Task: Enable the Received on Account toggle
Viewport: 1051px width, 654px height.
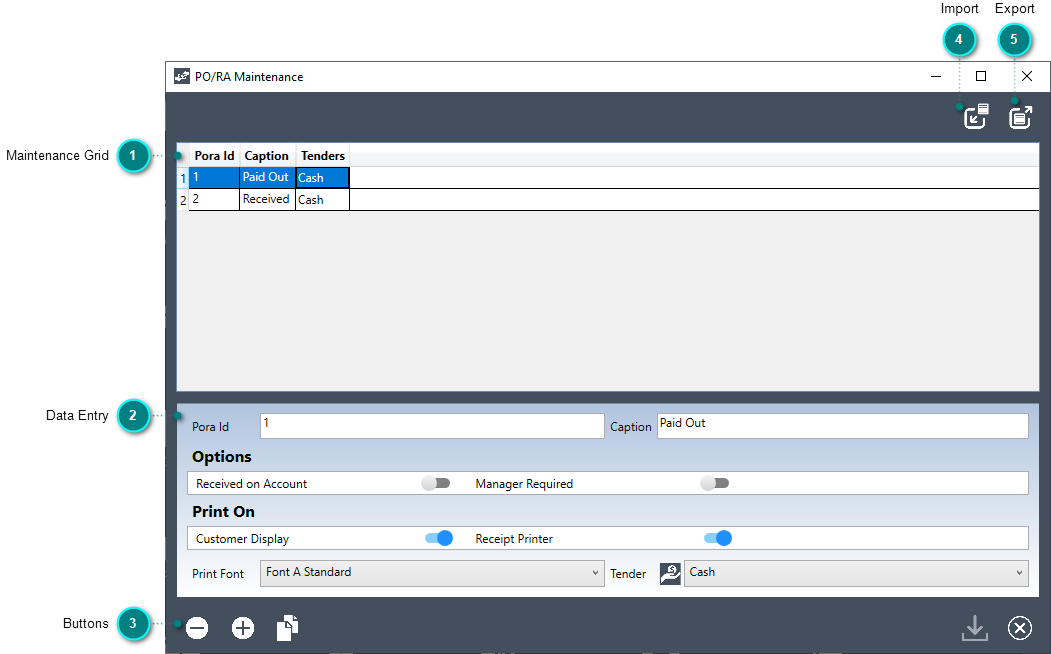Action: coord(436,483)
